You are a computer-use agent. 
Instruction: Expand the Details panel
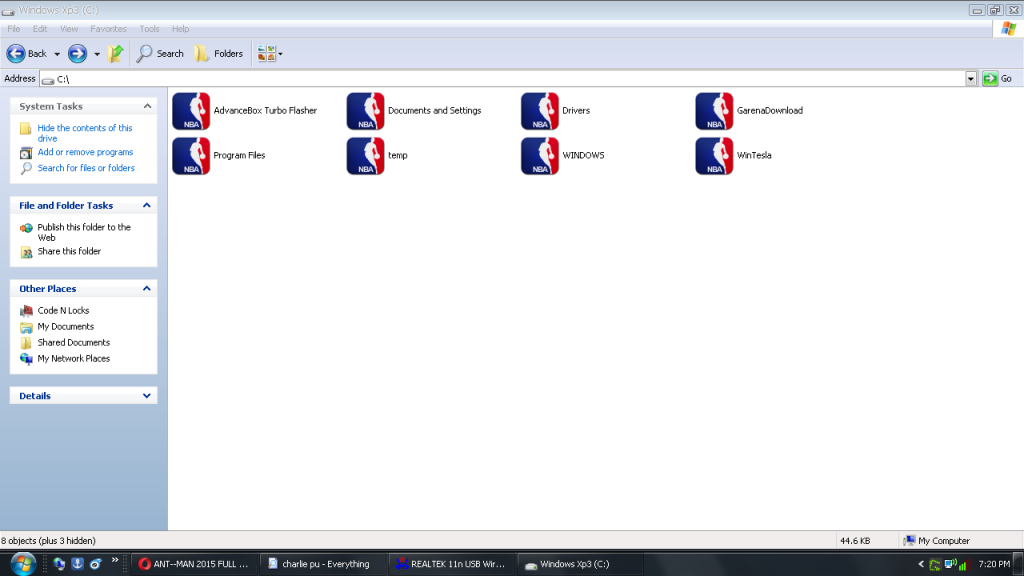coord(148,396)
